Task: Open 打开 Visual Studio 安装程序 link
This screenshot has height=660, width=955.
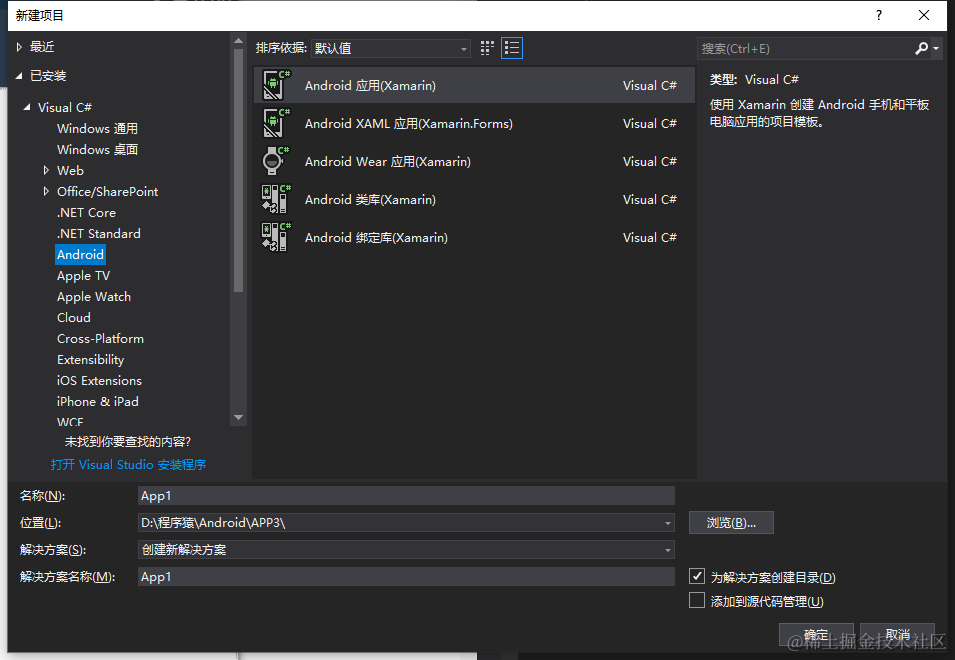Action: 128,465
